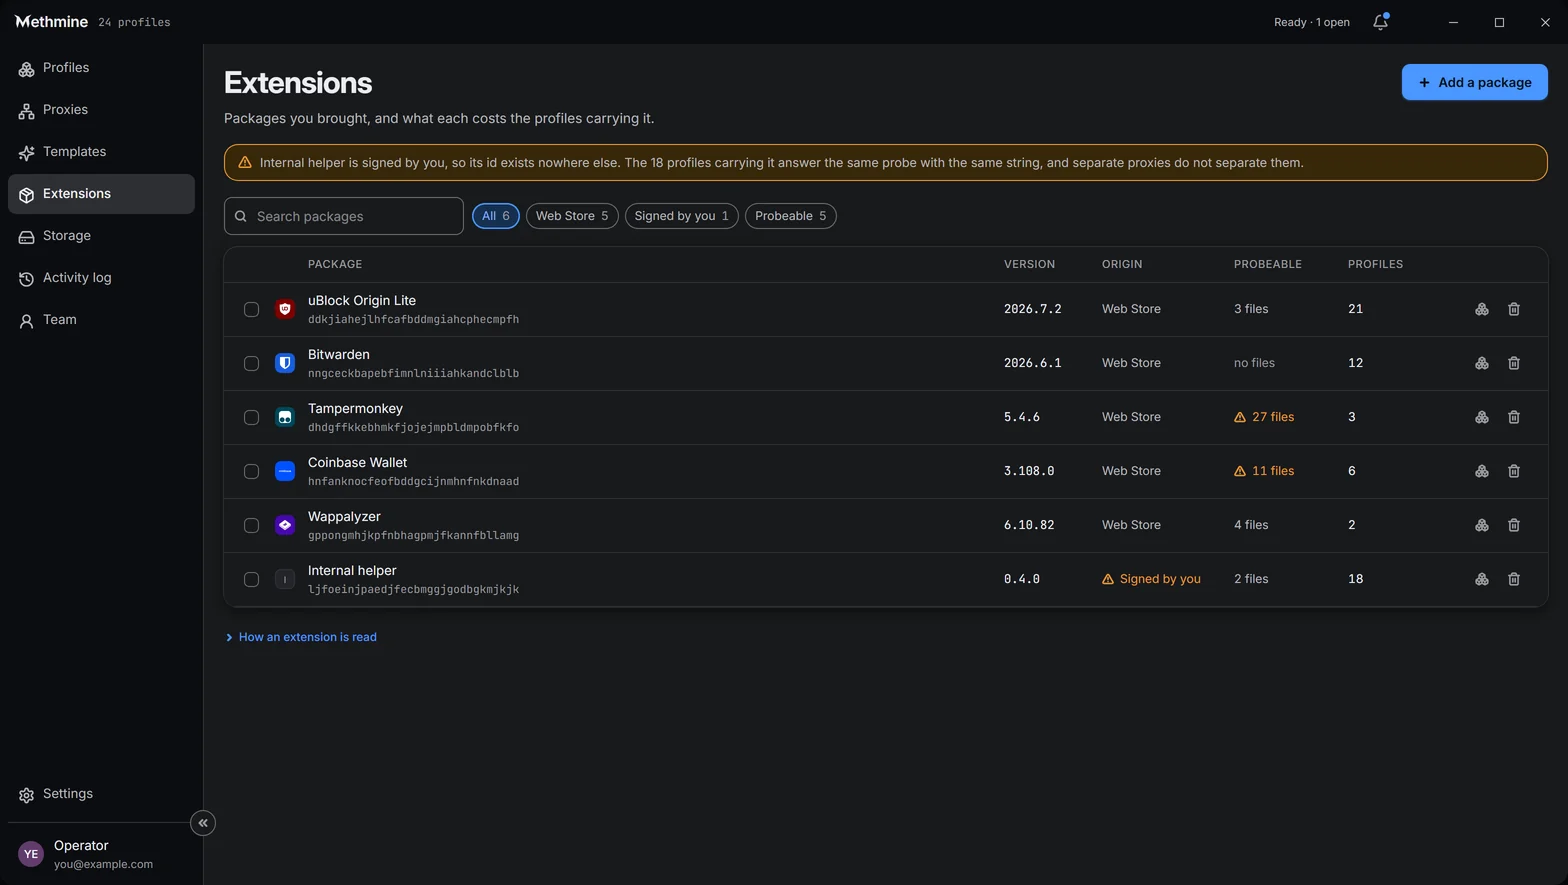The width and height of the screenshot is (1568, 885).
Task: Open Storage in the sidebar
Action: 101,236
